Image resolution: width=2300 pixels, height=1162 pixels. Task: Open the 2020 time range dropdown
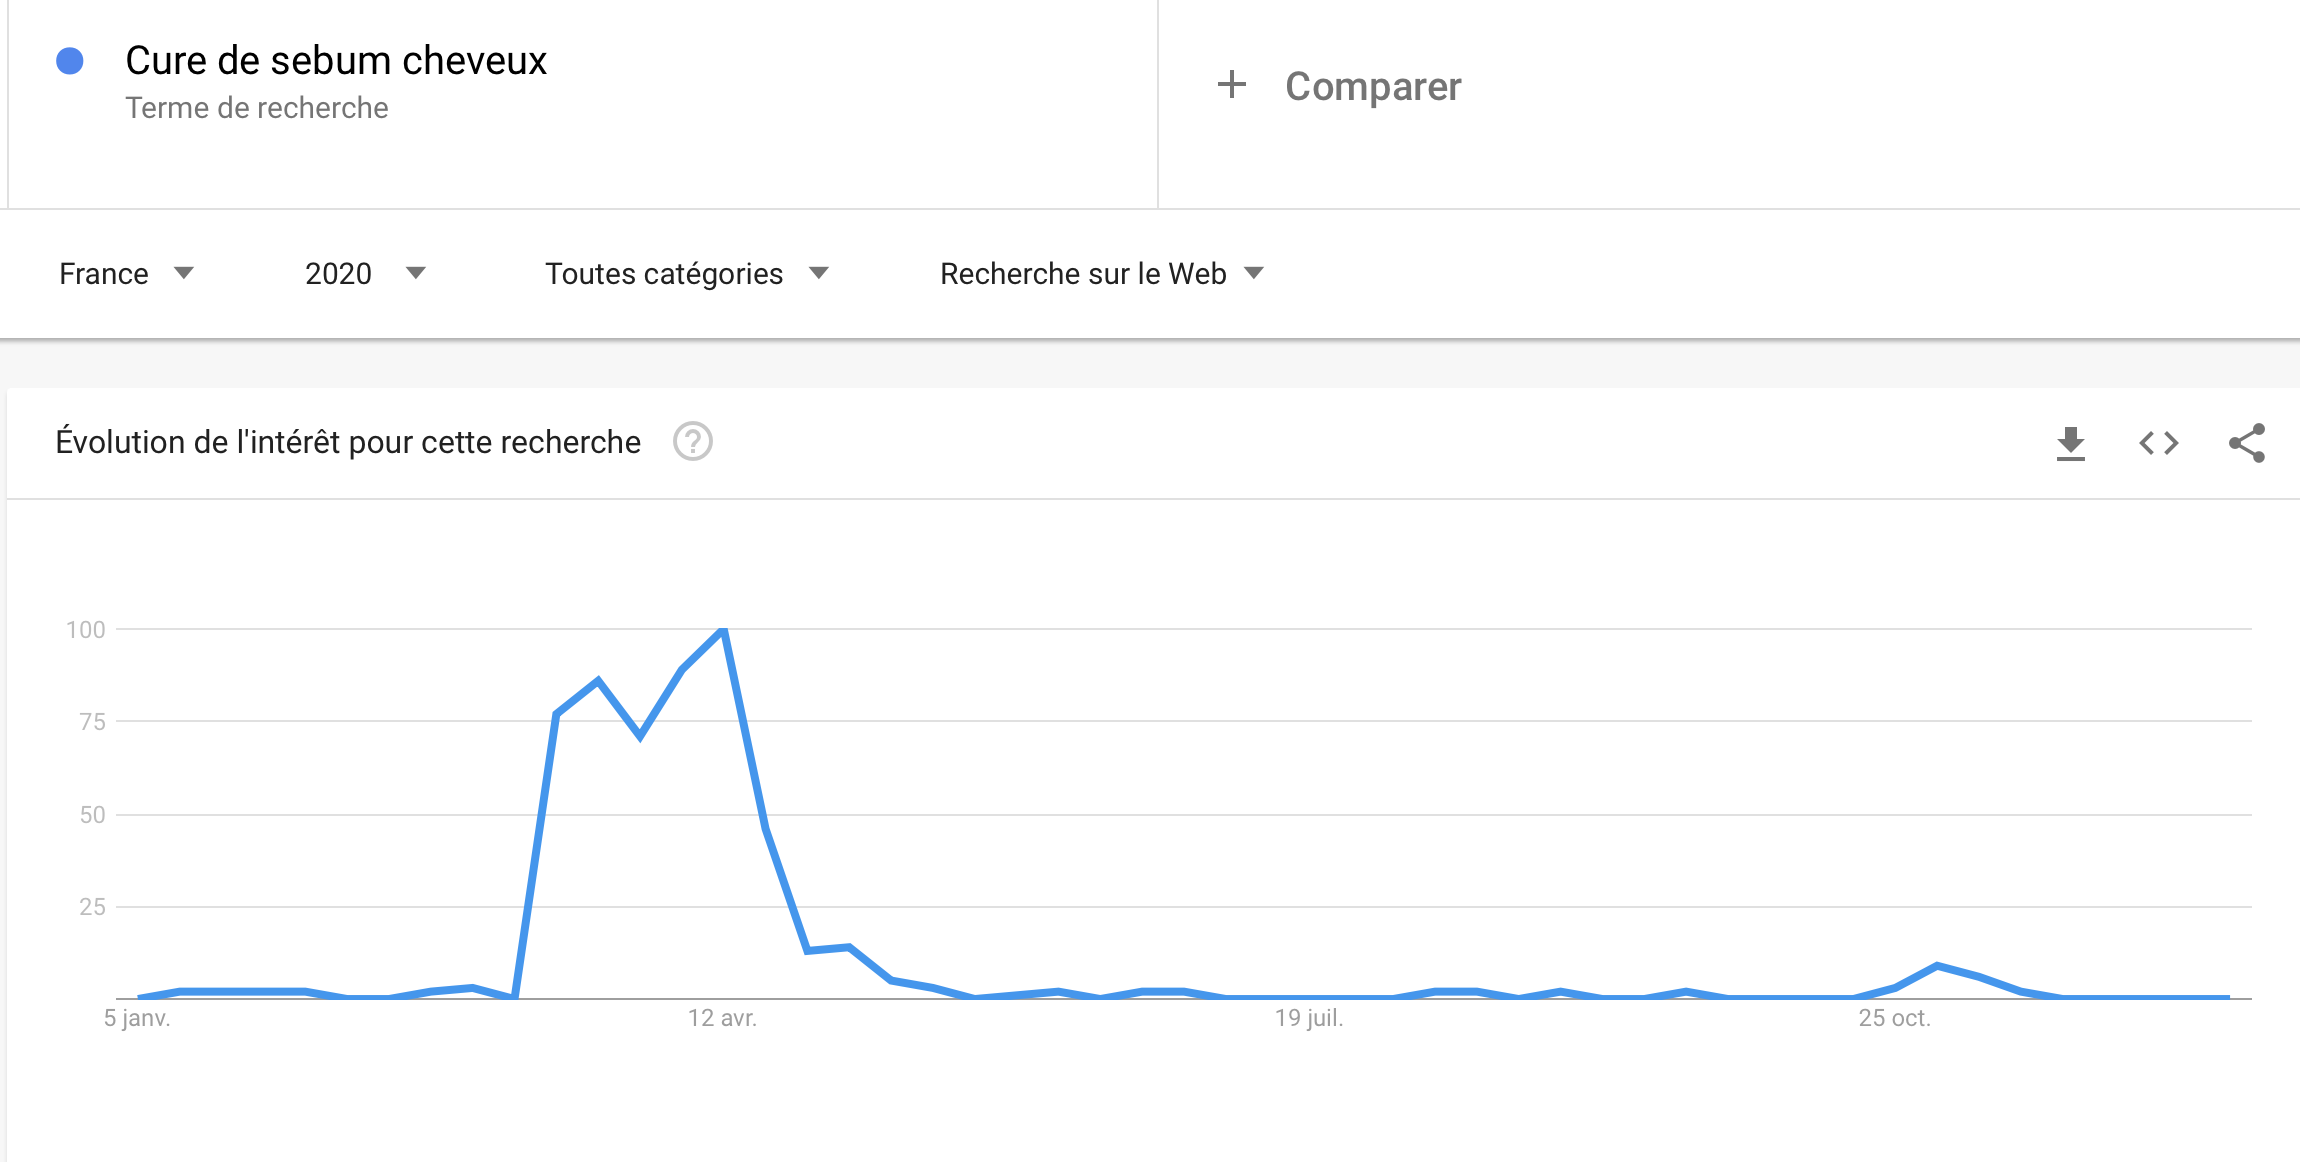365,273
